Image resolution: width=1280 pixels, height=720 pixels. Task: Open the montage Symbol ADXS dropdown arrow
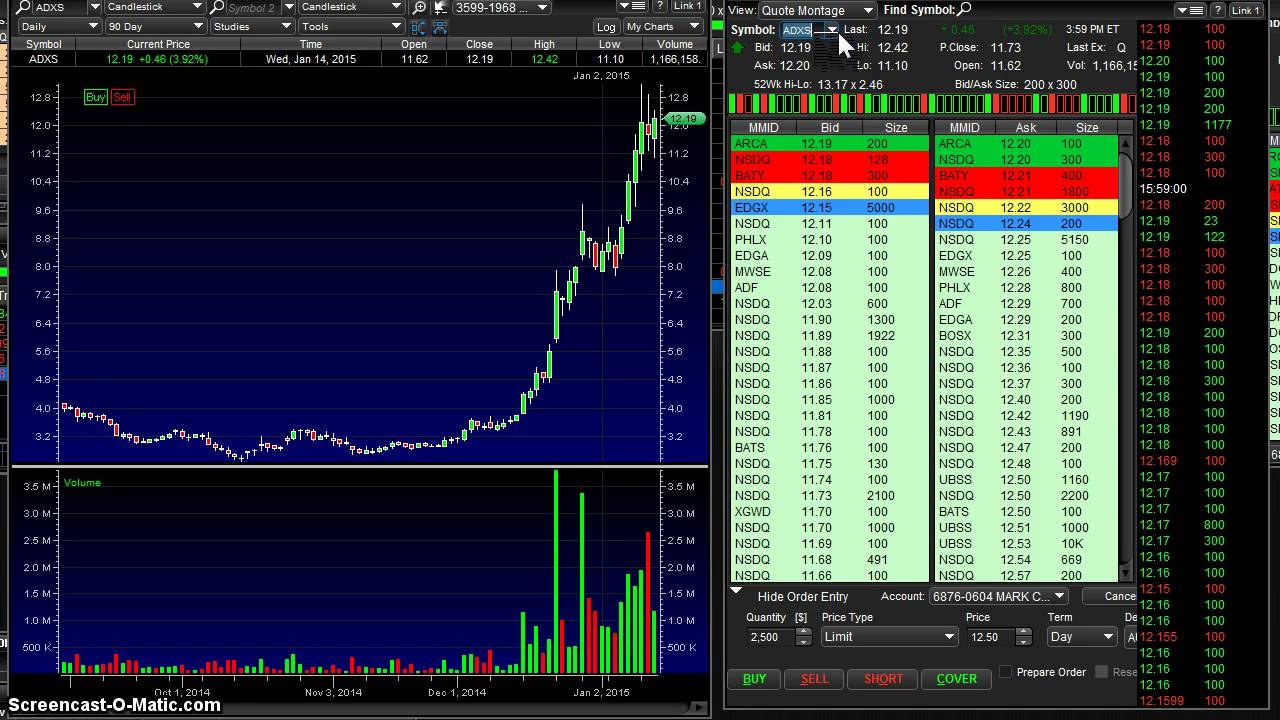click(x=831, y=30)
